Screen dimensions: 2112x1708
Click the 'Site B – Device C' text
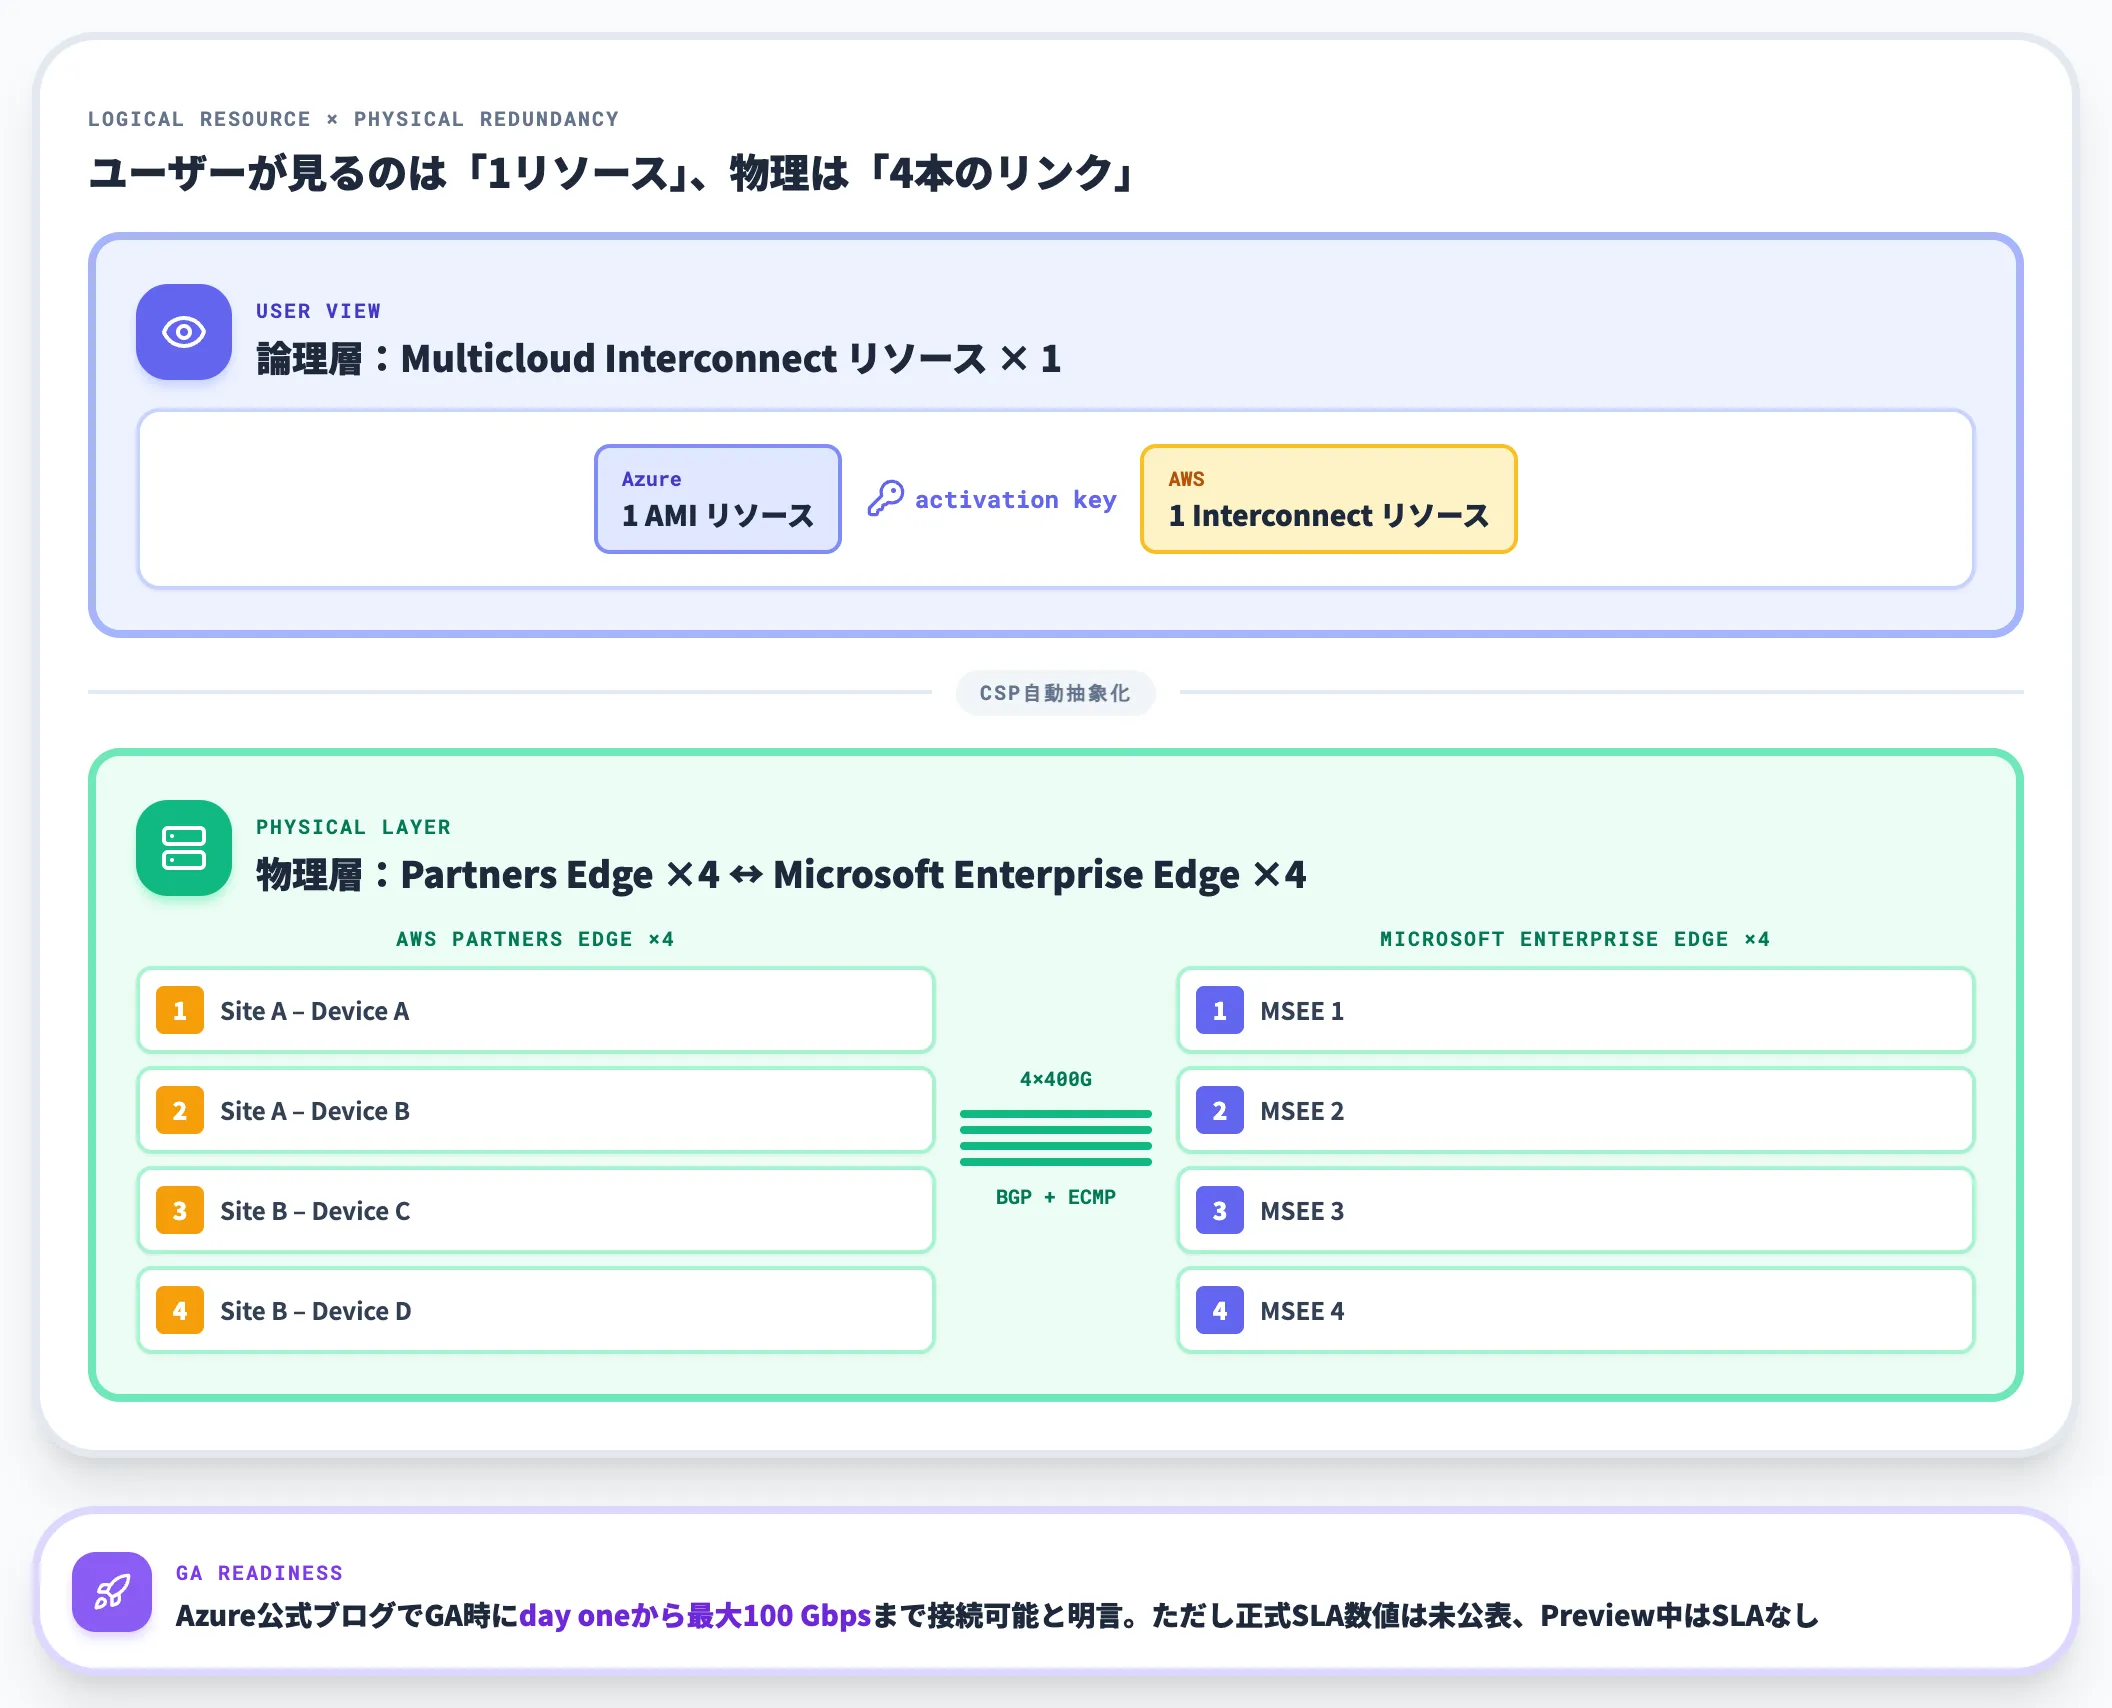[316, 1211]
